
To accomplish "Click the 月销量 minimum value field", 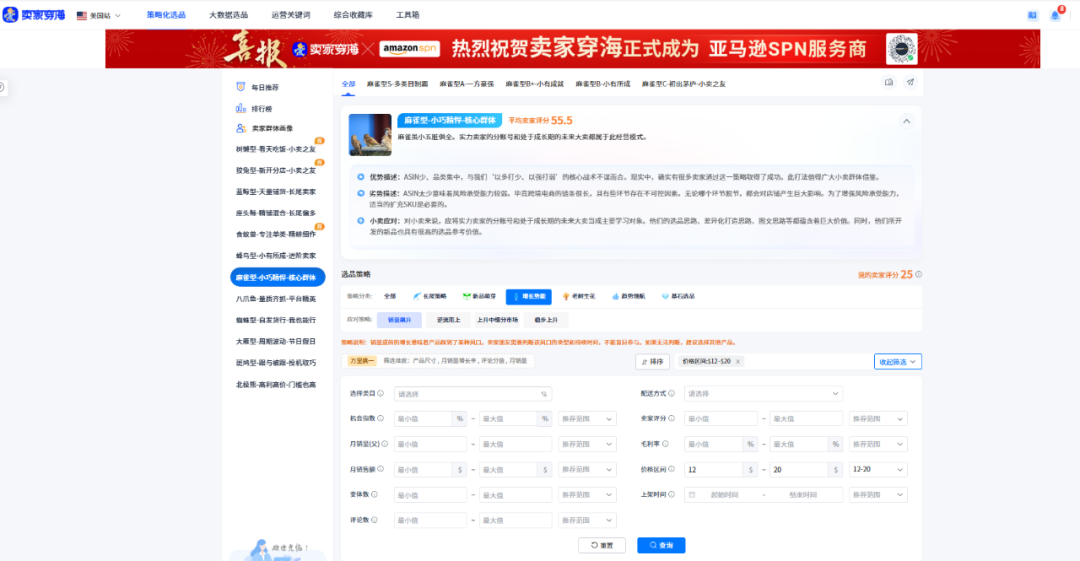I will tap(430, 445).
